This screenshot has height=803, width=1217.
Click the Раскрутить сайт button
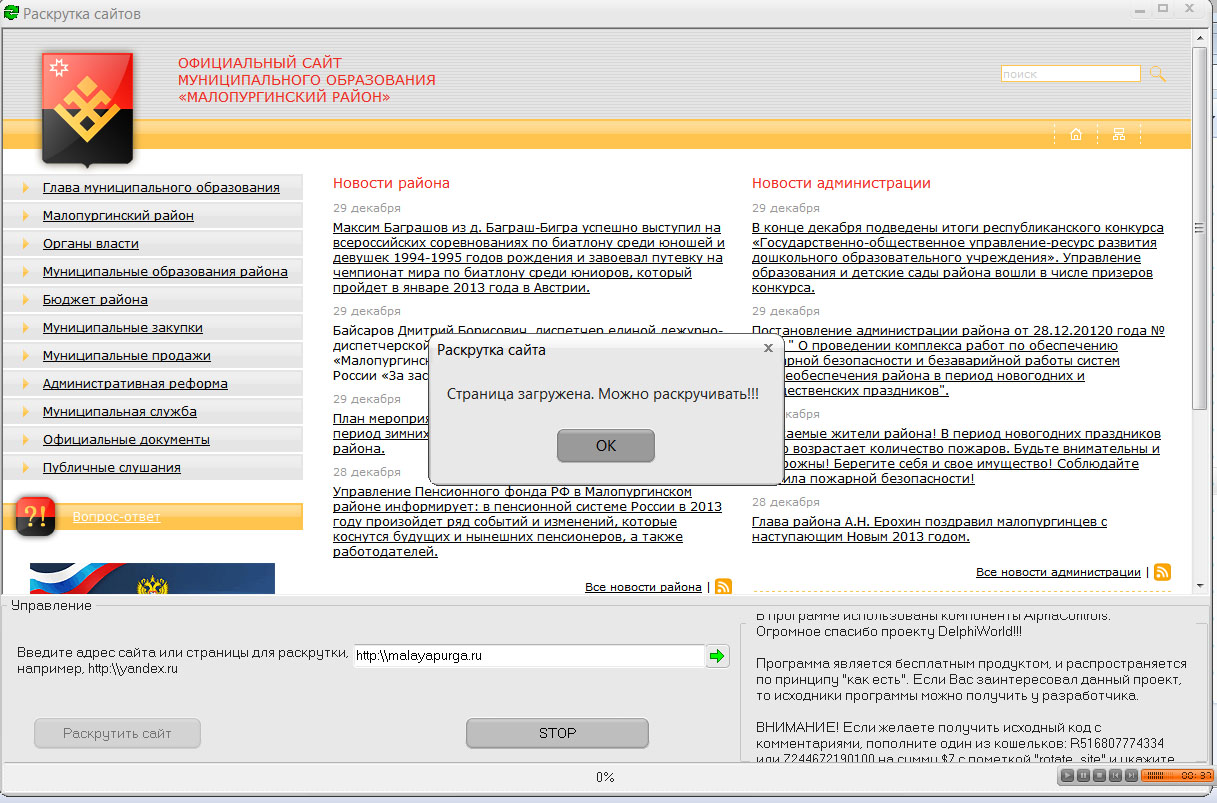[117, 733]
